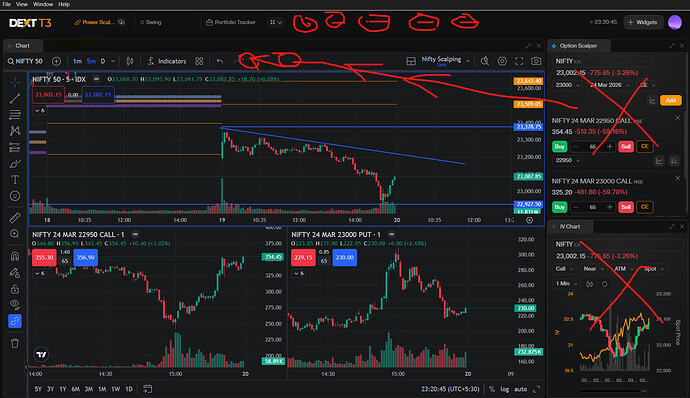Change the 22950 strike dropdown
Viewport: 690px width, 398px height.
click(x=567, y=160)
